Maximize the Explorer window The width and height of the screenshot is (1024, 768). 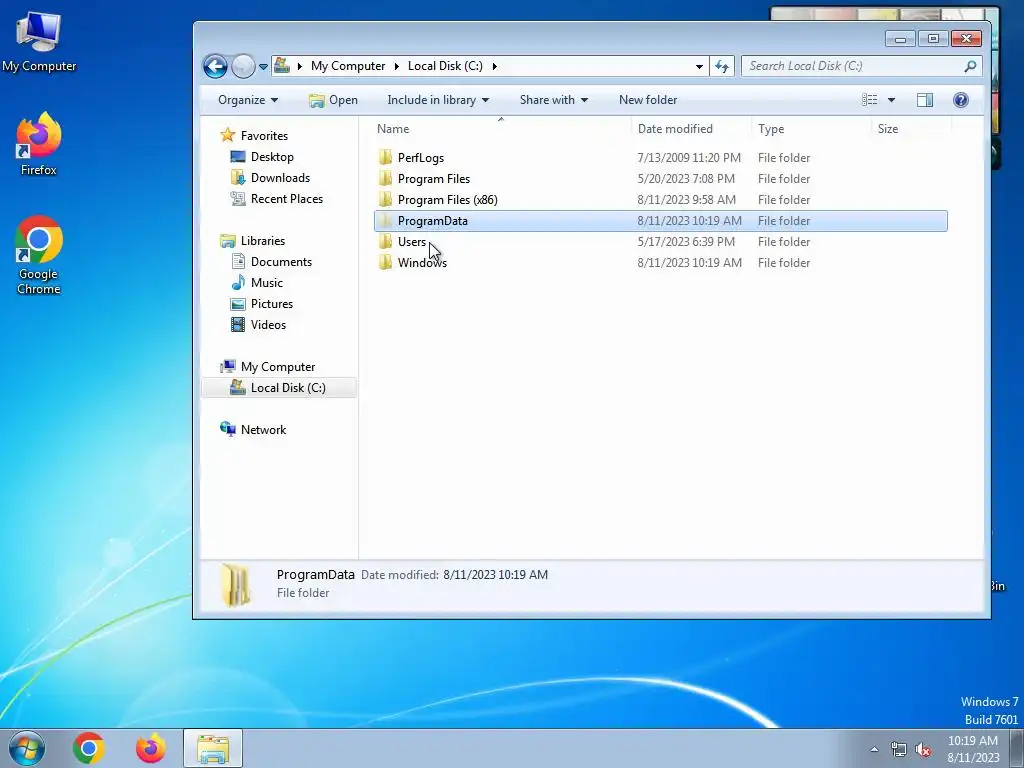(933, 39)
